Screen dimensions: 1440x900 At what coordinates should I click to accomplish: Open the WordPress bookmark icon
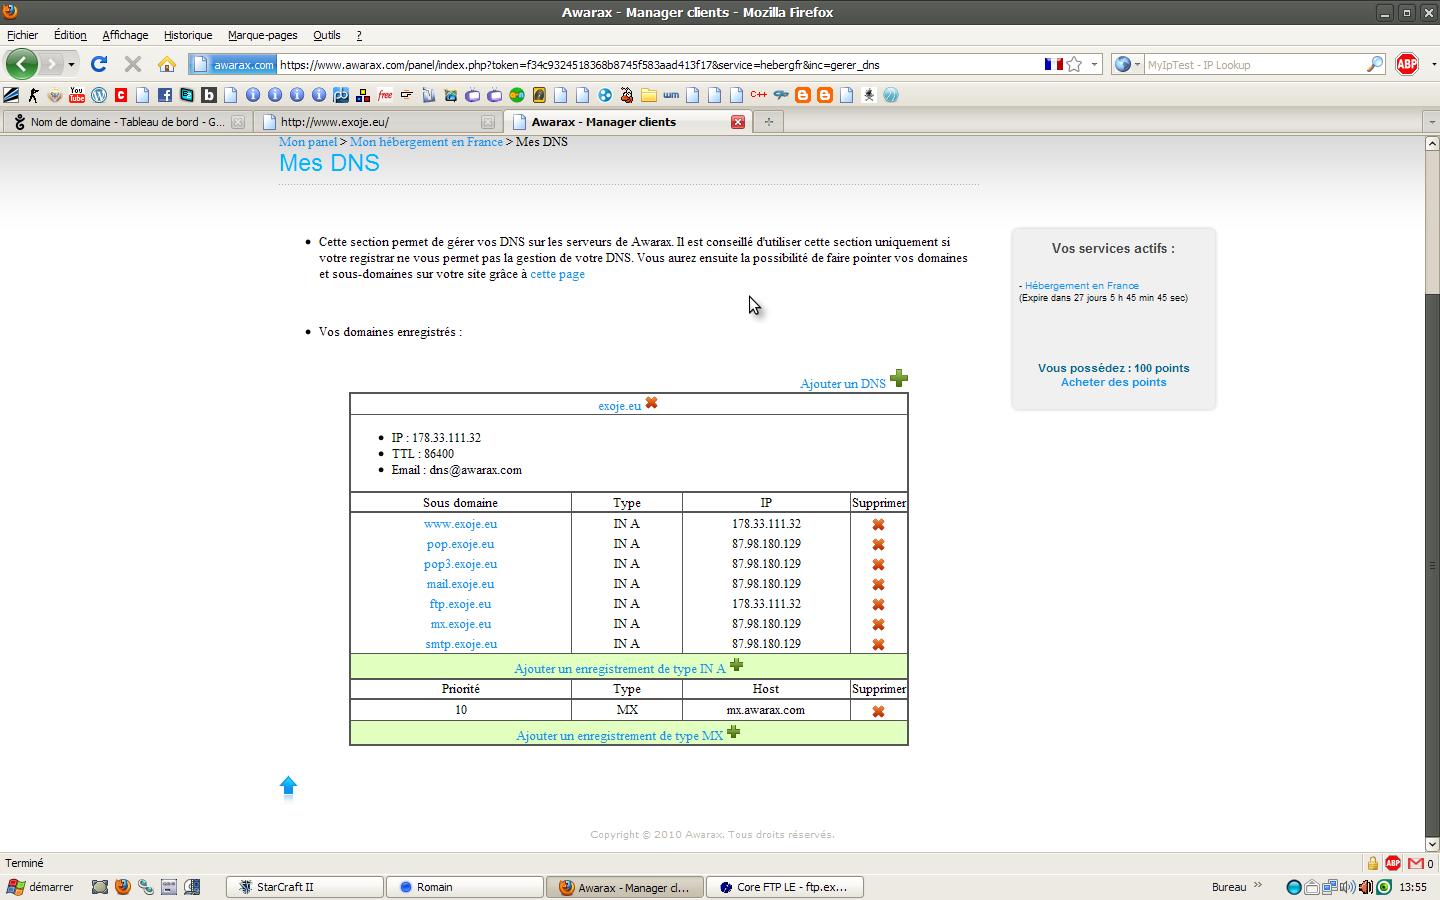(x=99, y=95)
